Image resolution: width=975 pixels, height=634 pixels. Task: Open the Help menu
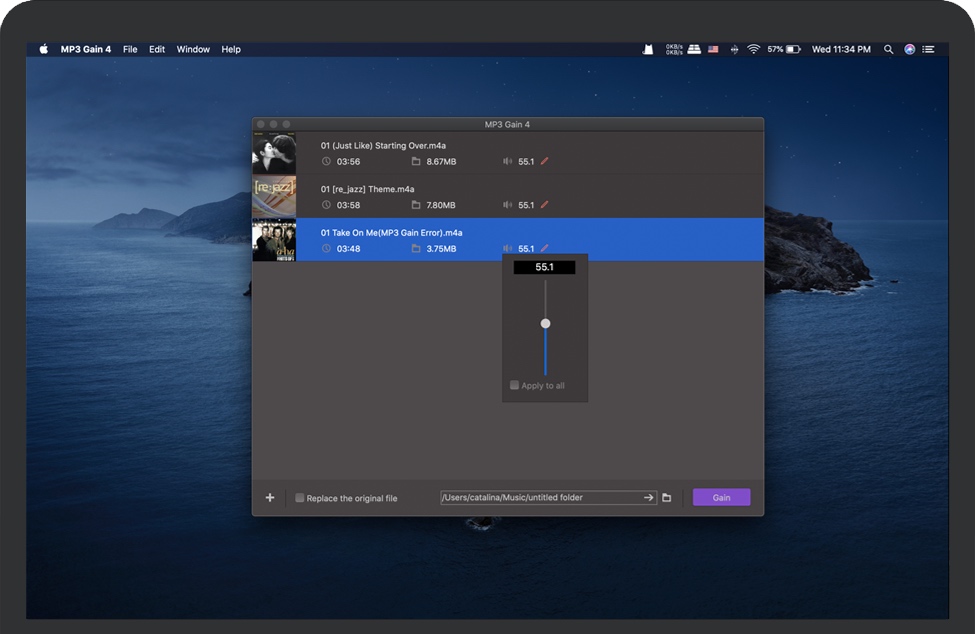click(231, 49)
